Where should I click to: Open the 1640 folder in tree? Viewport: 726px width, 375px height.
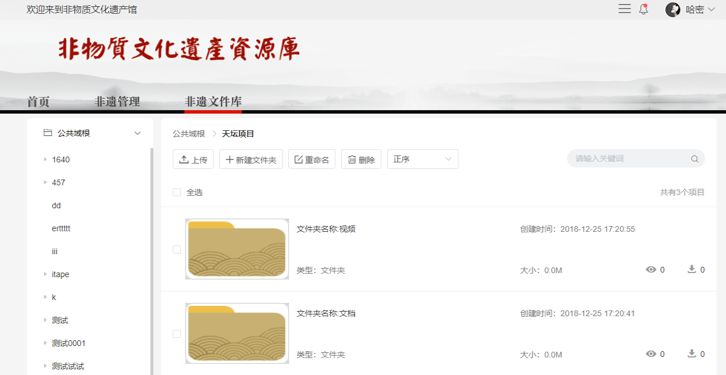click(61, 159)
